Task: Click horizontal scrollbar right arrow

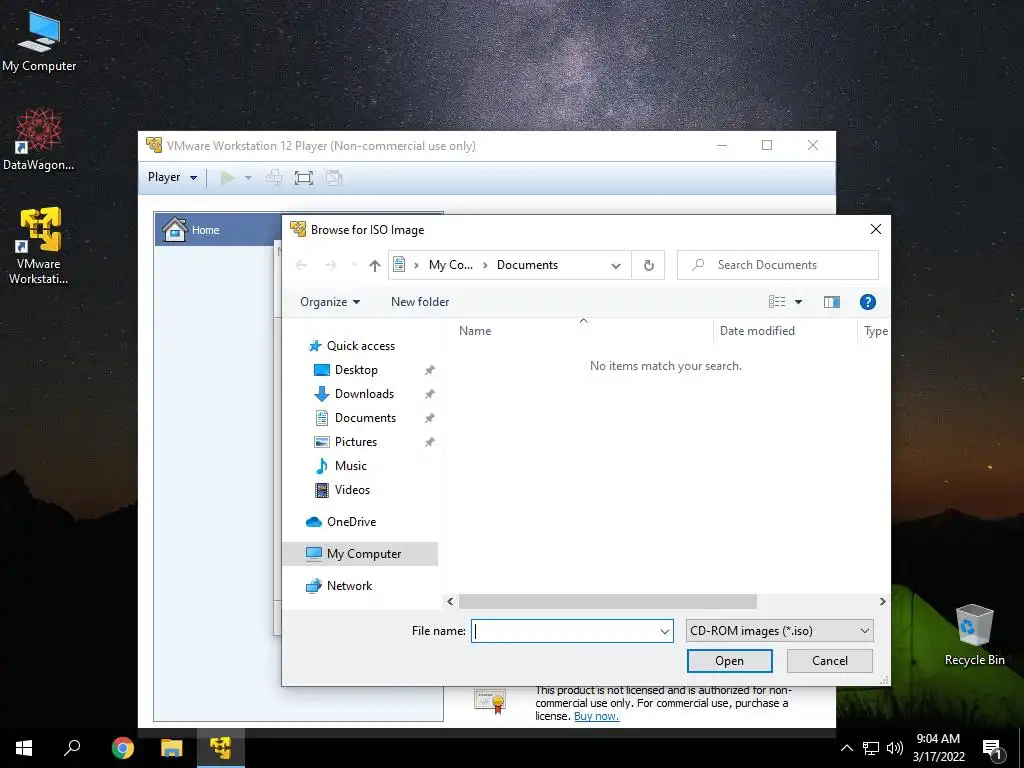Action: click(x=882, y=601)
